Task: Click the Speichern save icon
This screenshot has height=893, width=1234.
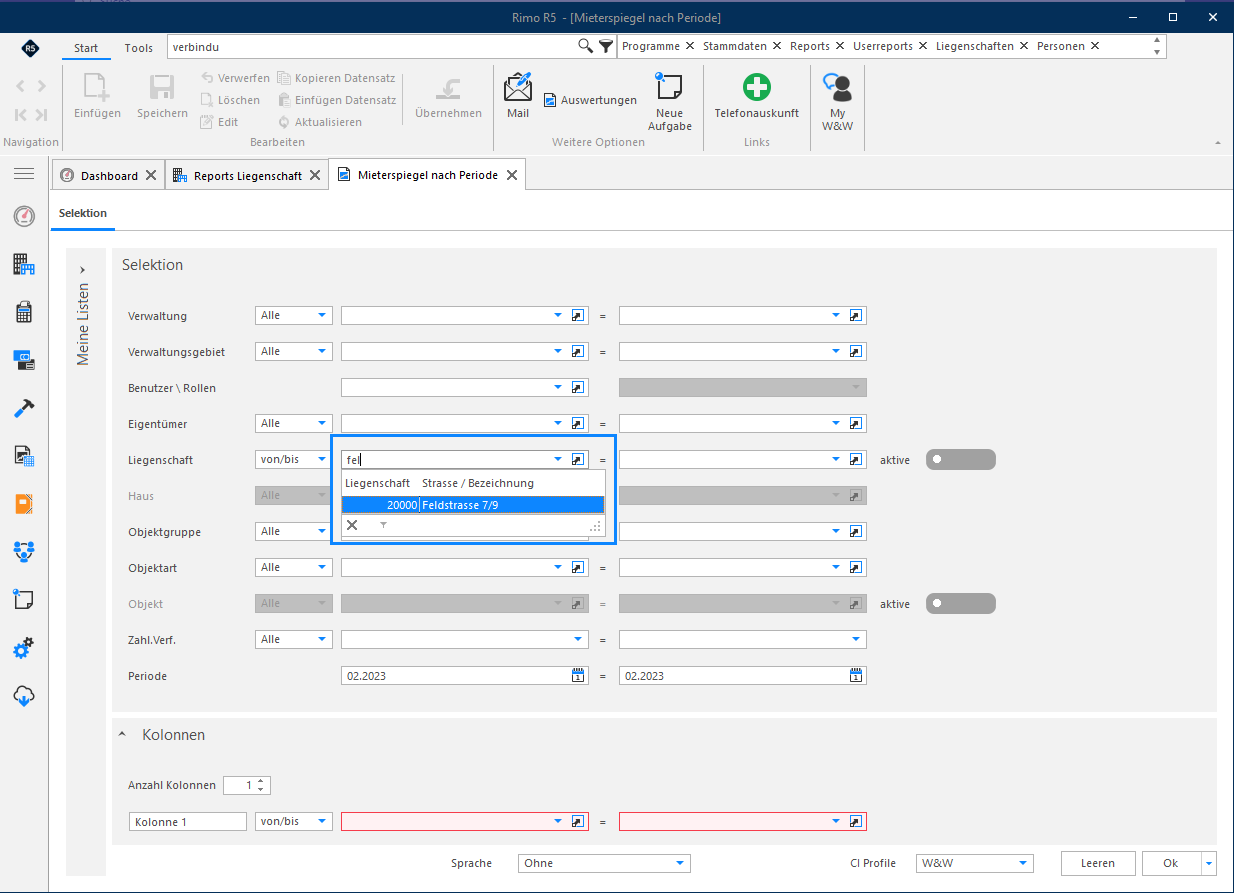Action: click(x=162, y=95)
